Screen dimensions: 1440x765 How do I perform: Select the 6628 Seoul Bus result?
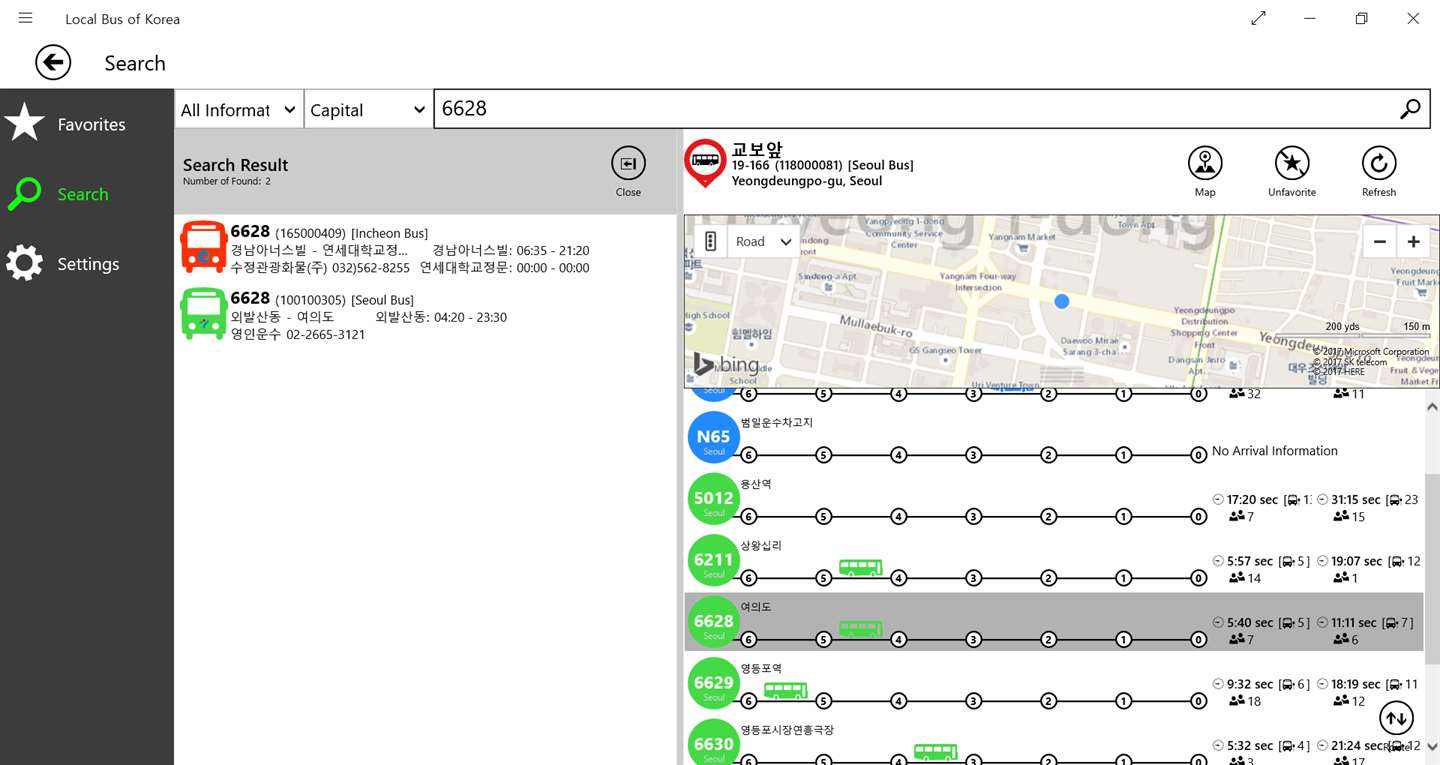(427, 315)
